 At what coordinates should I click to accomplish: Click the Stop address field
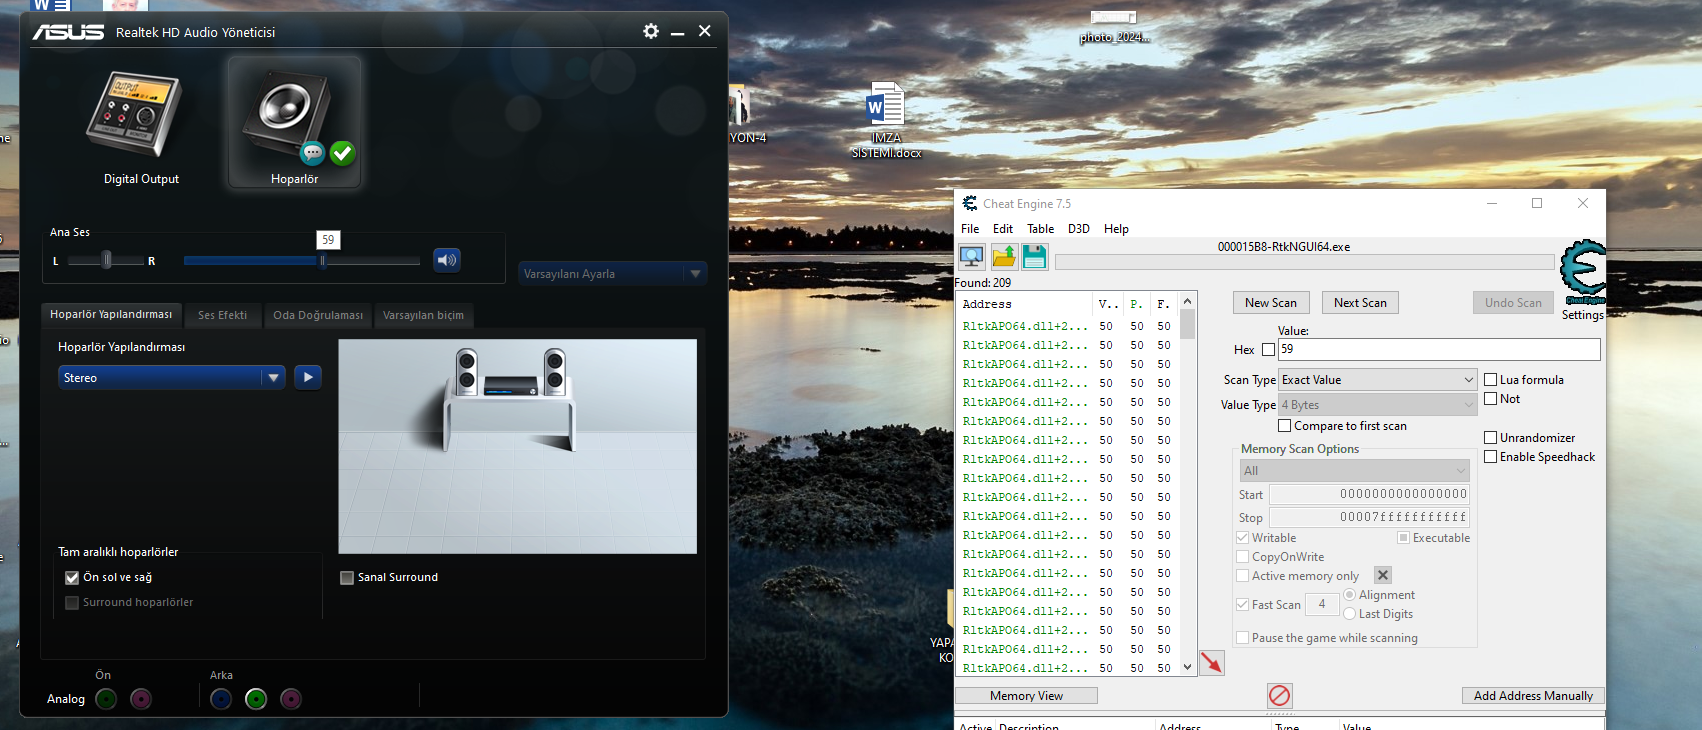point(1369,517)
